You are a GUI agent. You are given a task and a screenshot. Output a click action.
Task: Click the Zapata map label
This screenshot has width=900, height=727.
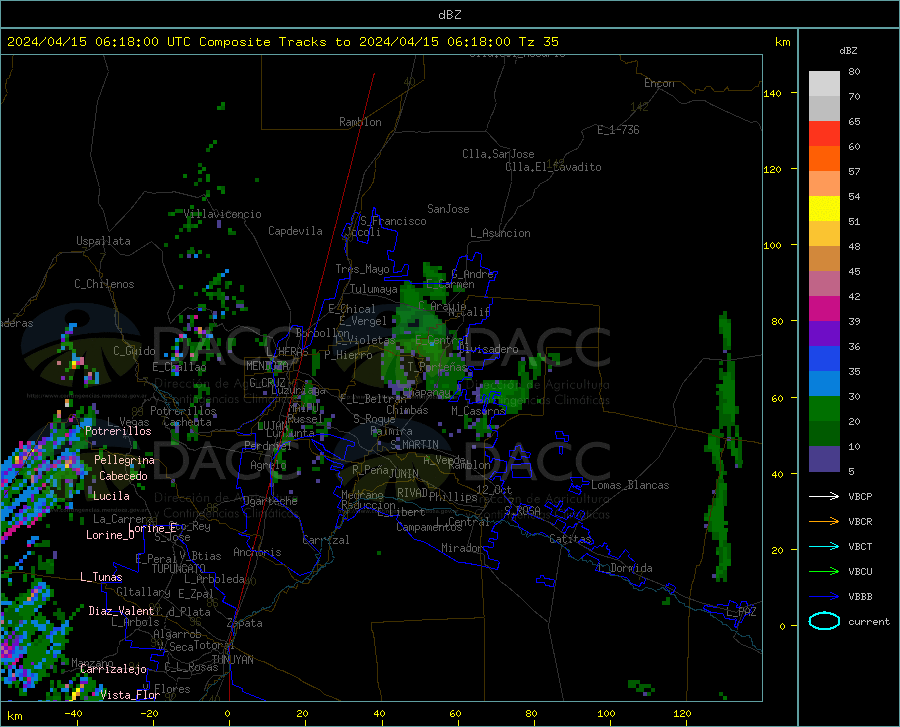pyautogui.click(x=245, y=623)
